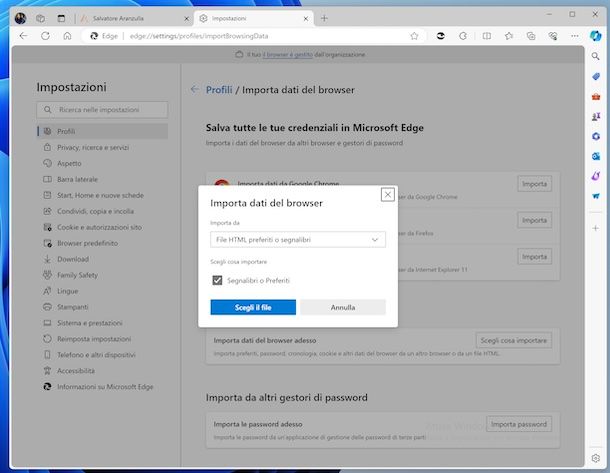Click the Scegli il file button
This screenshot has width=610, height=473.
click(253, 307)
